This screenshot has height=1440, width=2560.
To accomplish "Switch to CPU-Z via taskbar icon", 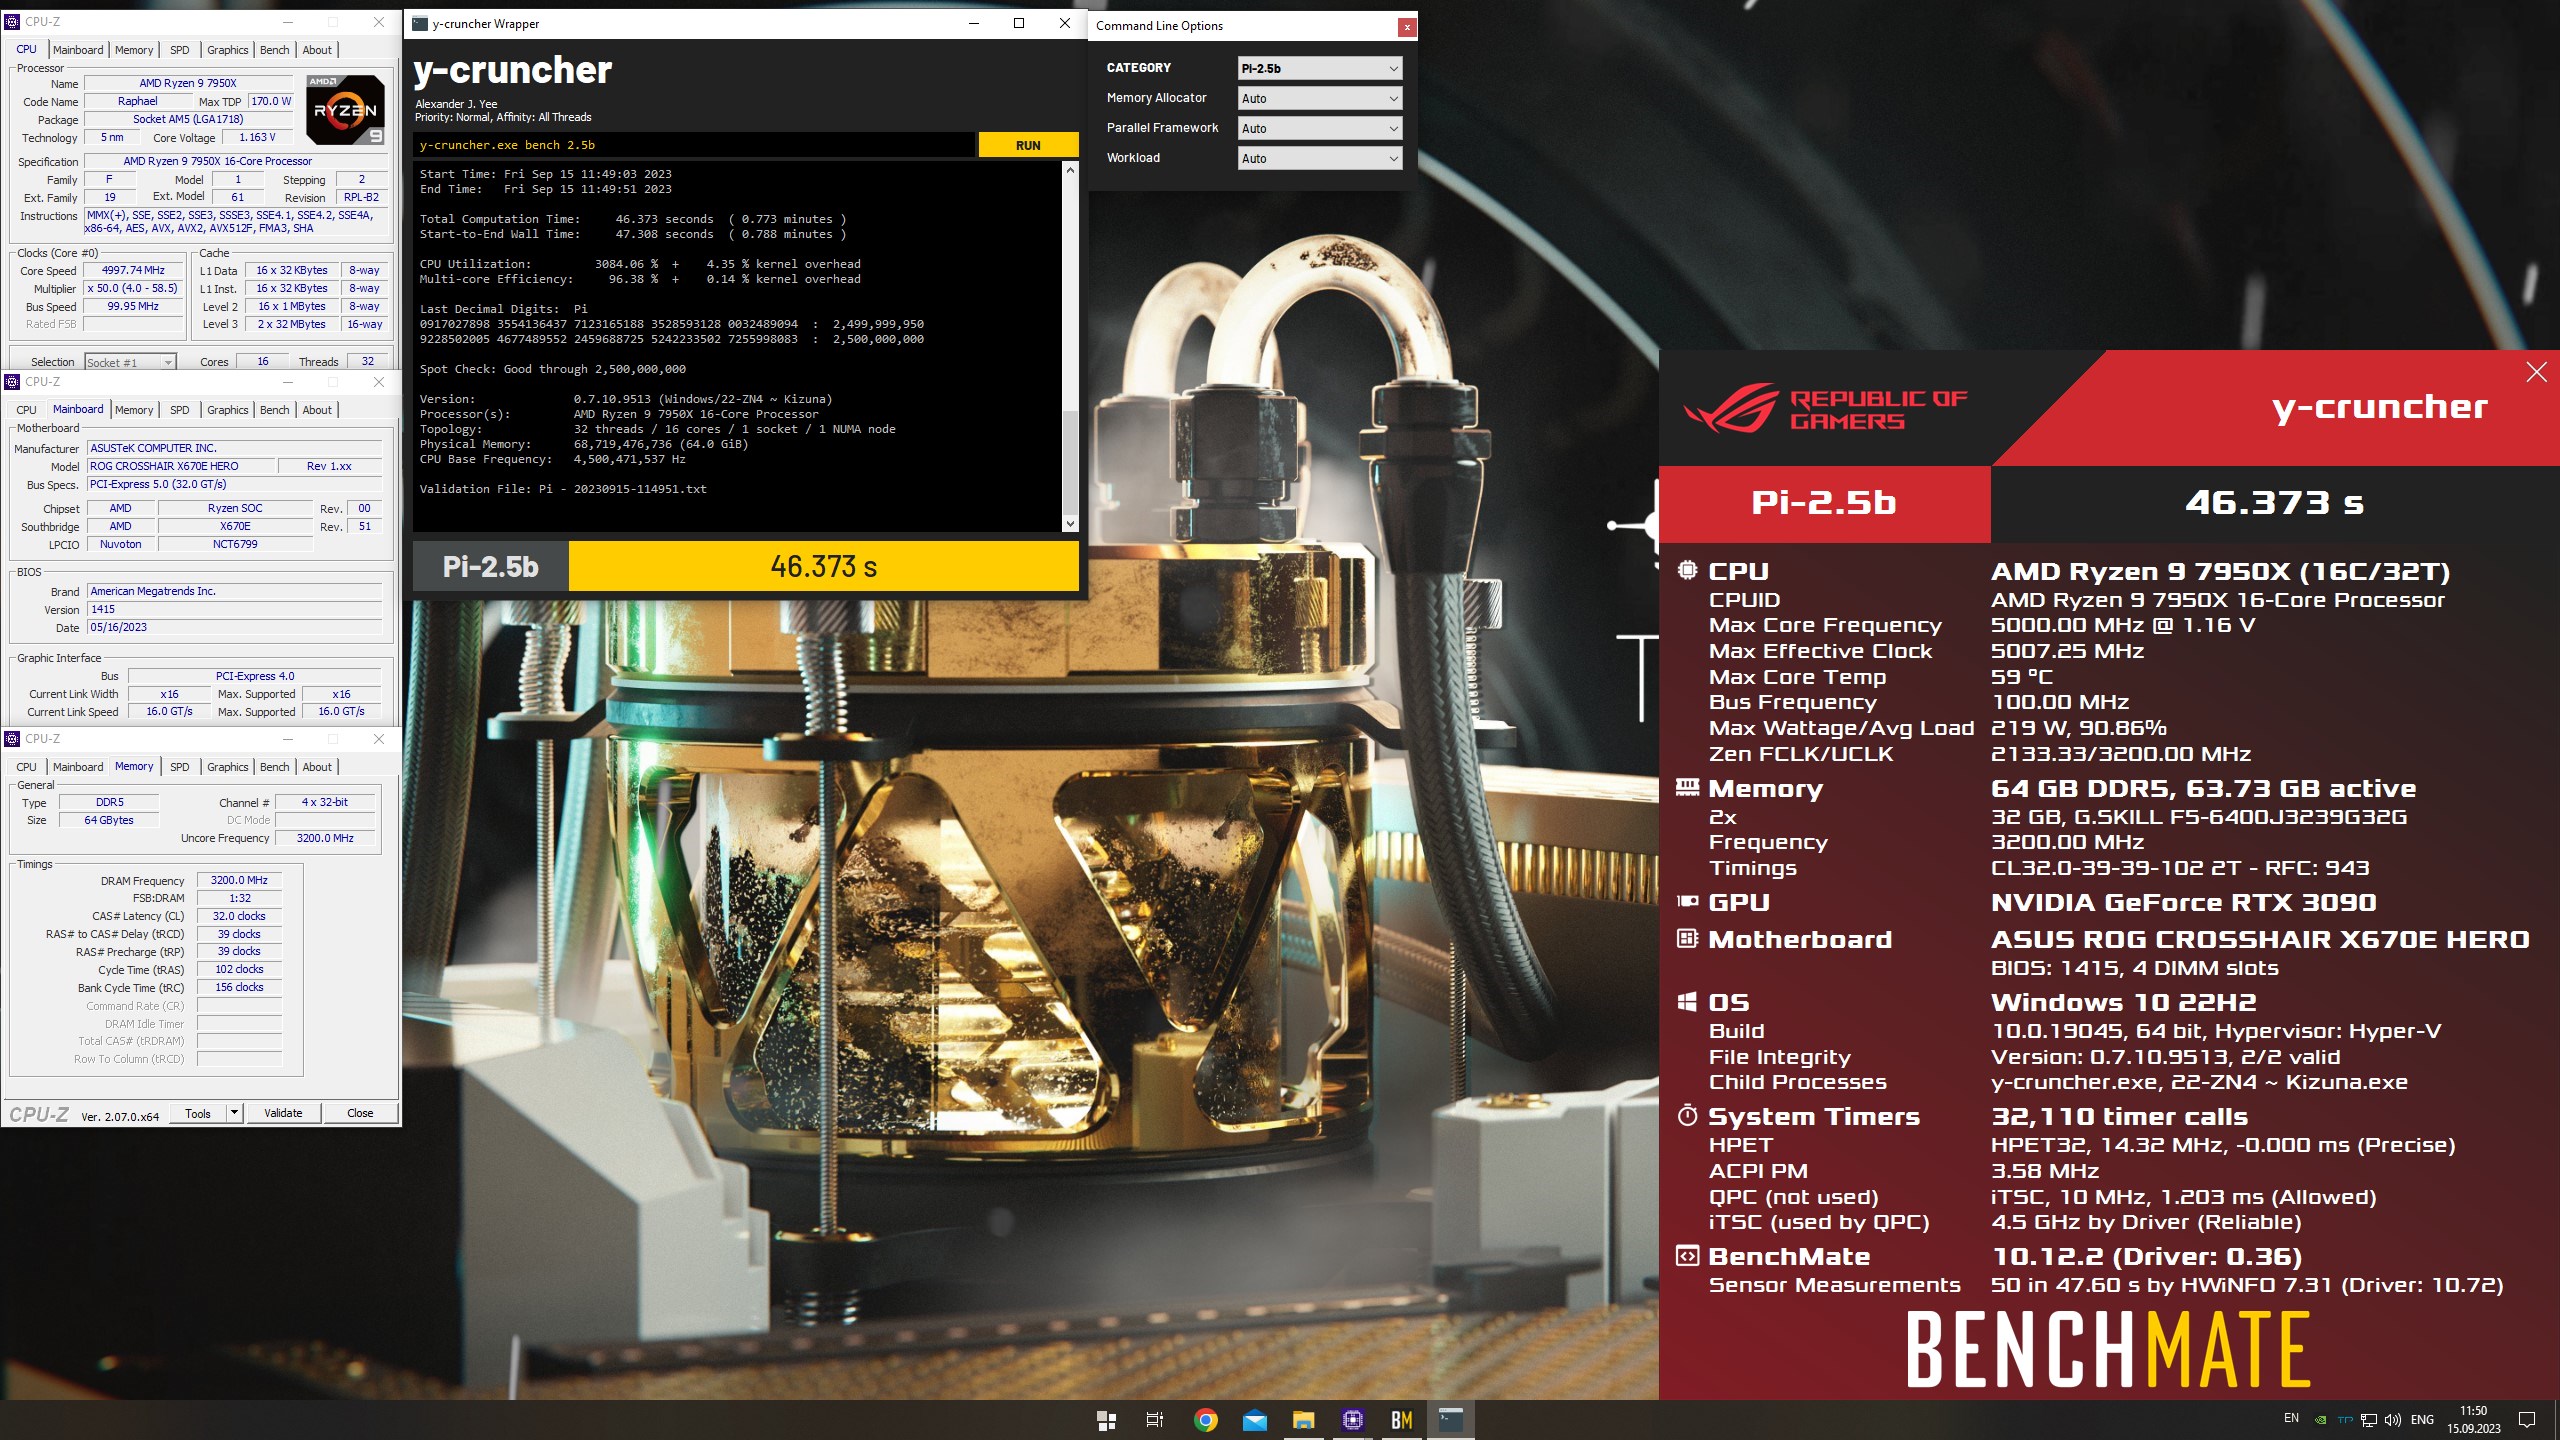I will coord(1353,1420).
